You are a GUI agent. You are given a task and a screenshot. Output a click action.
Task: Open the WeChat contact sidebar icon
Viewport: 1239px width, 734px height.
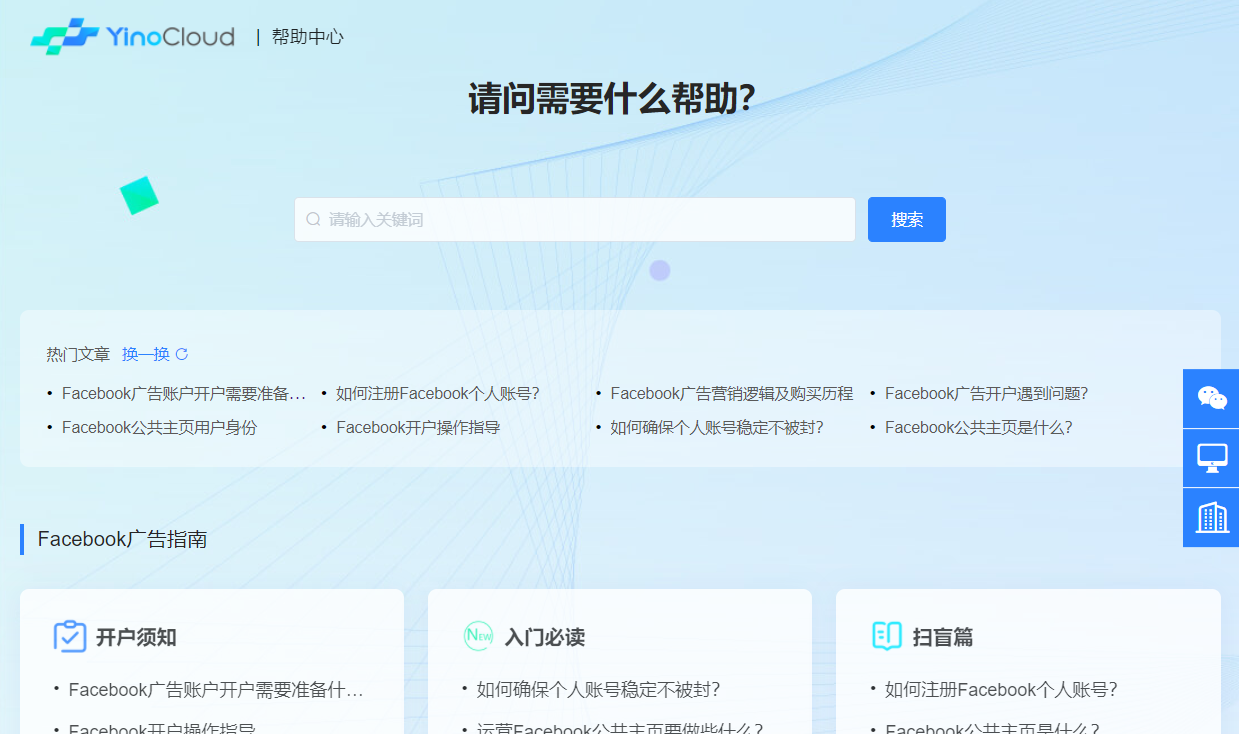[1211, 398]
